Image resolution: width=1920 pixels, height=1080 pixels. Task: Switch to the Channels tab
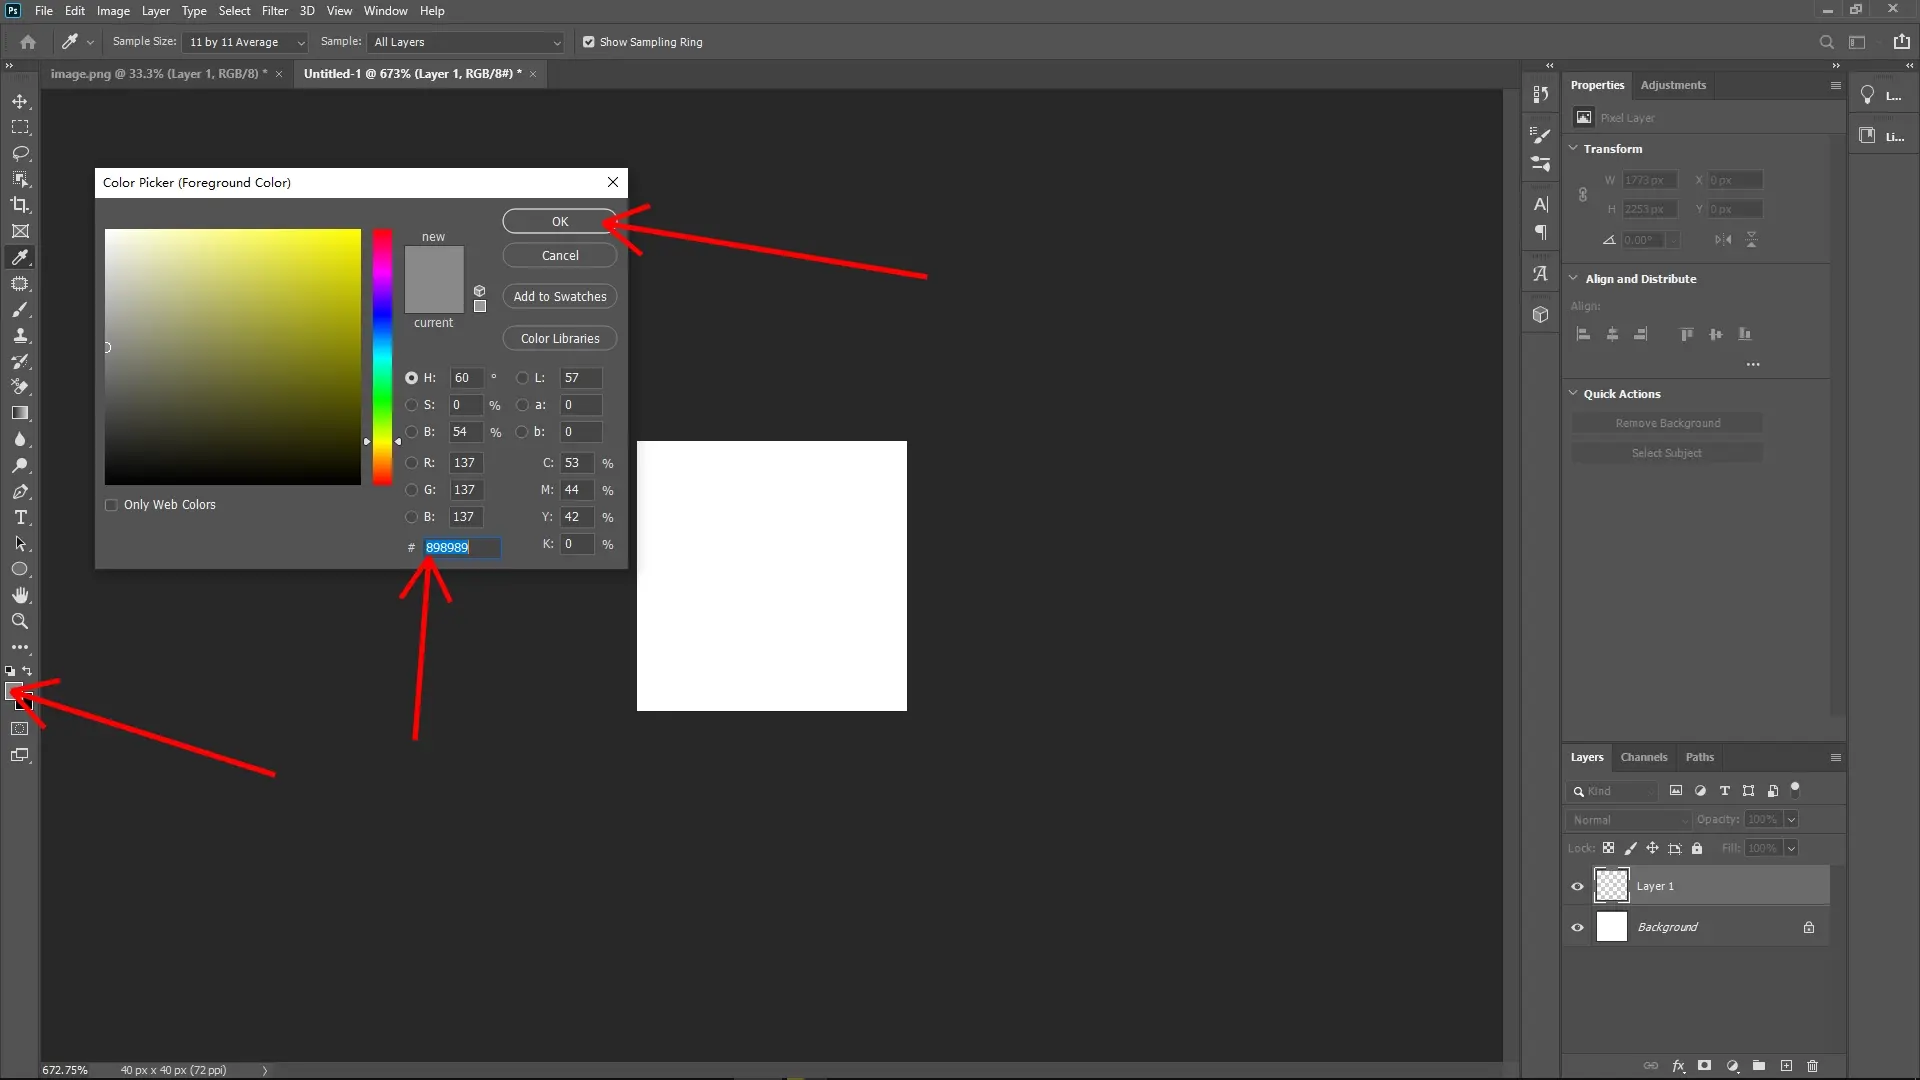[x=1644, y=757]
